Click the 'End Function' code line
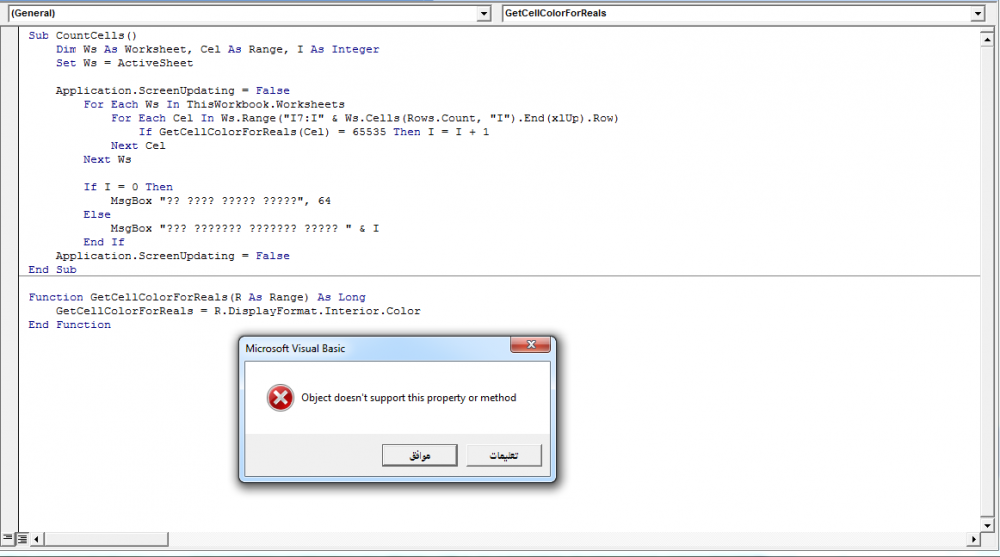The height and width of the screenshot is (557, 1000). pos(70,325)
